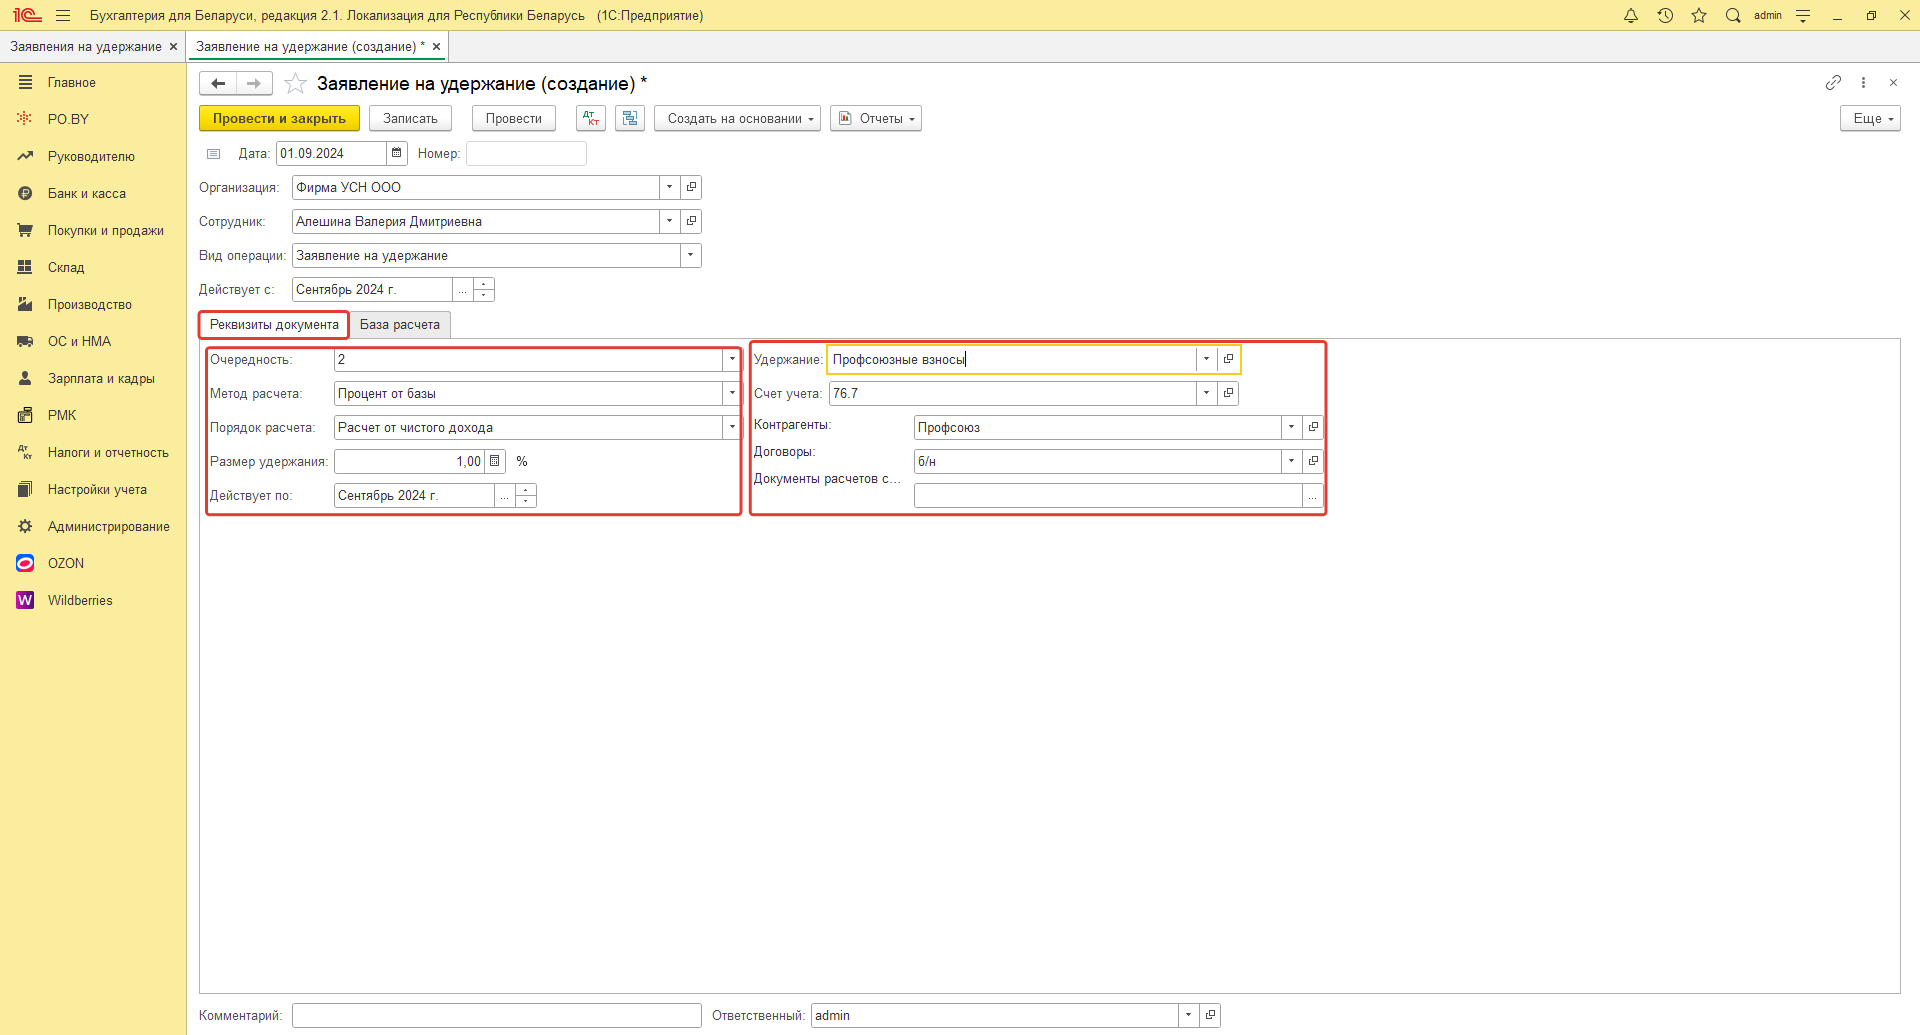Viewport: 1920px width, 1035px height.
Task: Expand the Ответственный dropdown
Action: click(x=1188, y=1015)
